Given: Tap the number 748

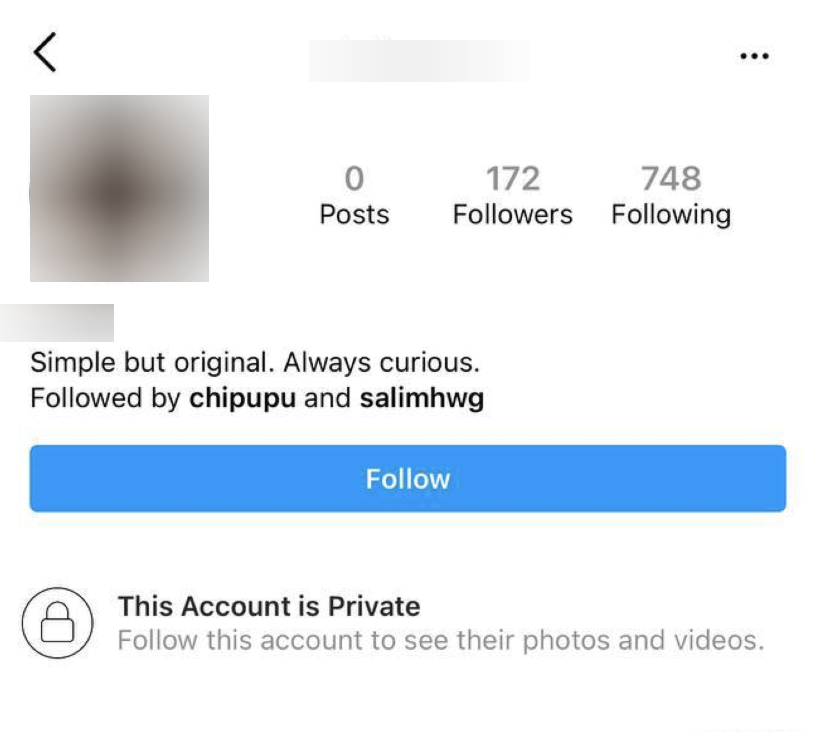Looking at the screenshot, I should click(x=671, y=179).
